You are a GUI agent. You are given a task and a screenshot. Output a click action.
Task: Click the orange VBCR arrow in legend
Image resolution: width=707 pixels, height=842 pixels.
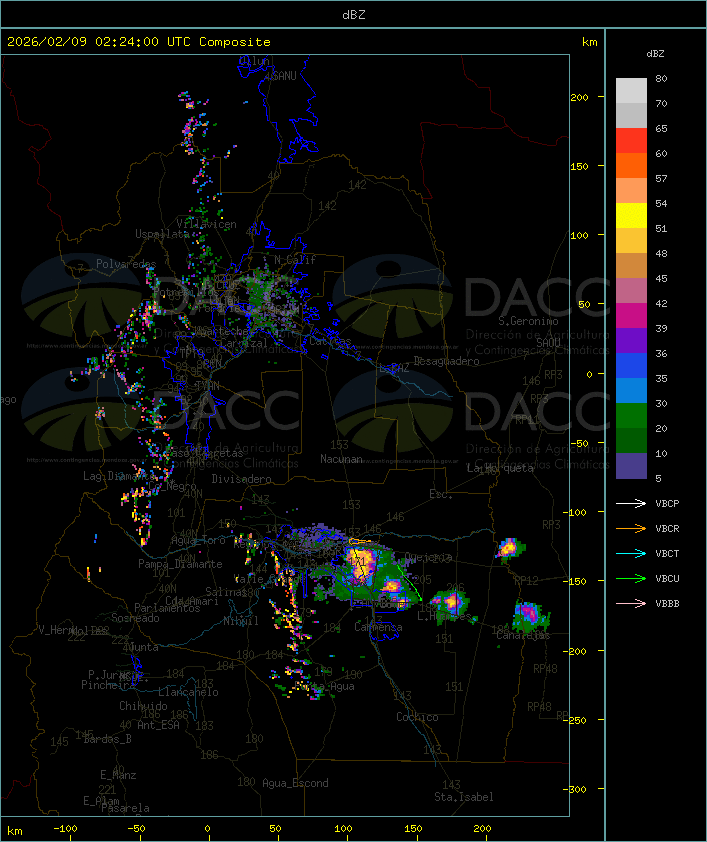tap(631, 528)
